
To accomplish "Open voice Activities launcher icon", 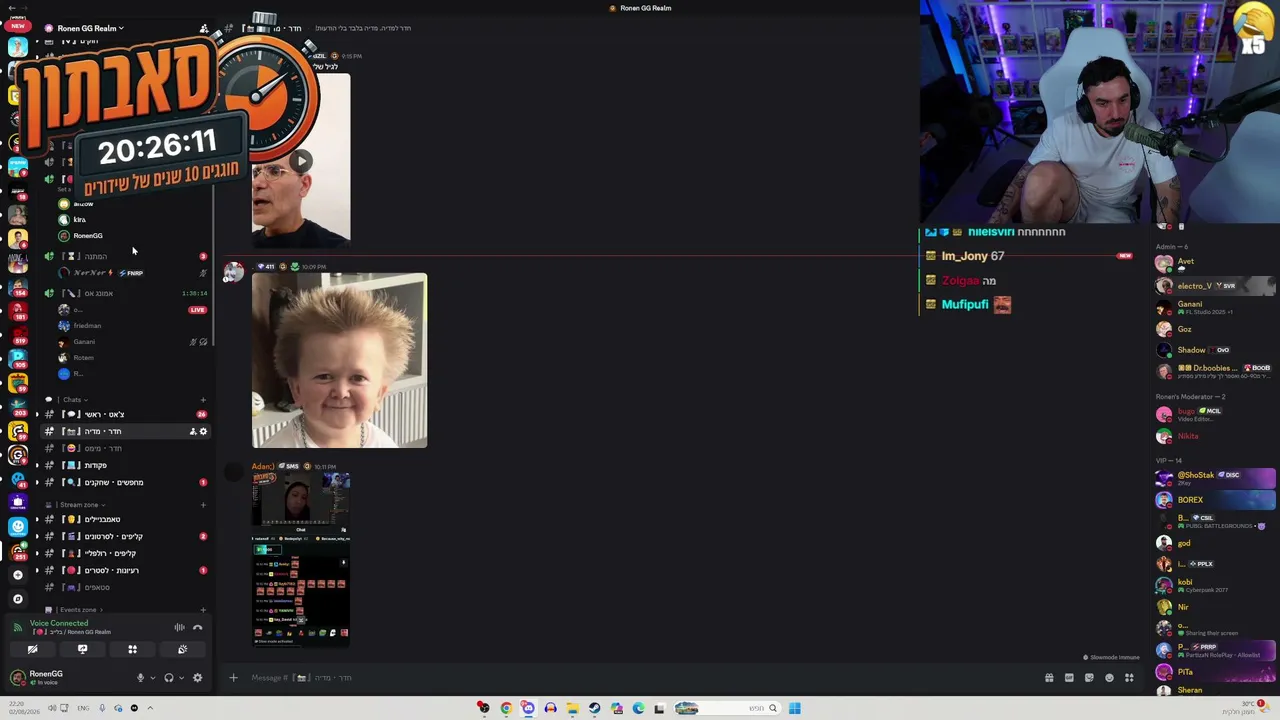I will point(132,649).
